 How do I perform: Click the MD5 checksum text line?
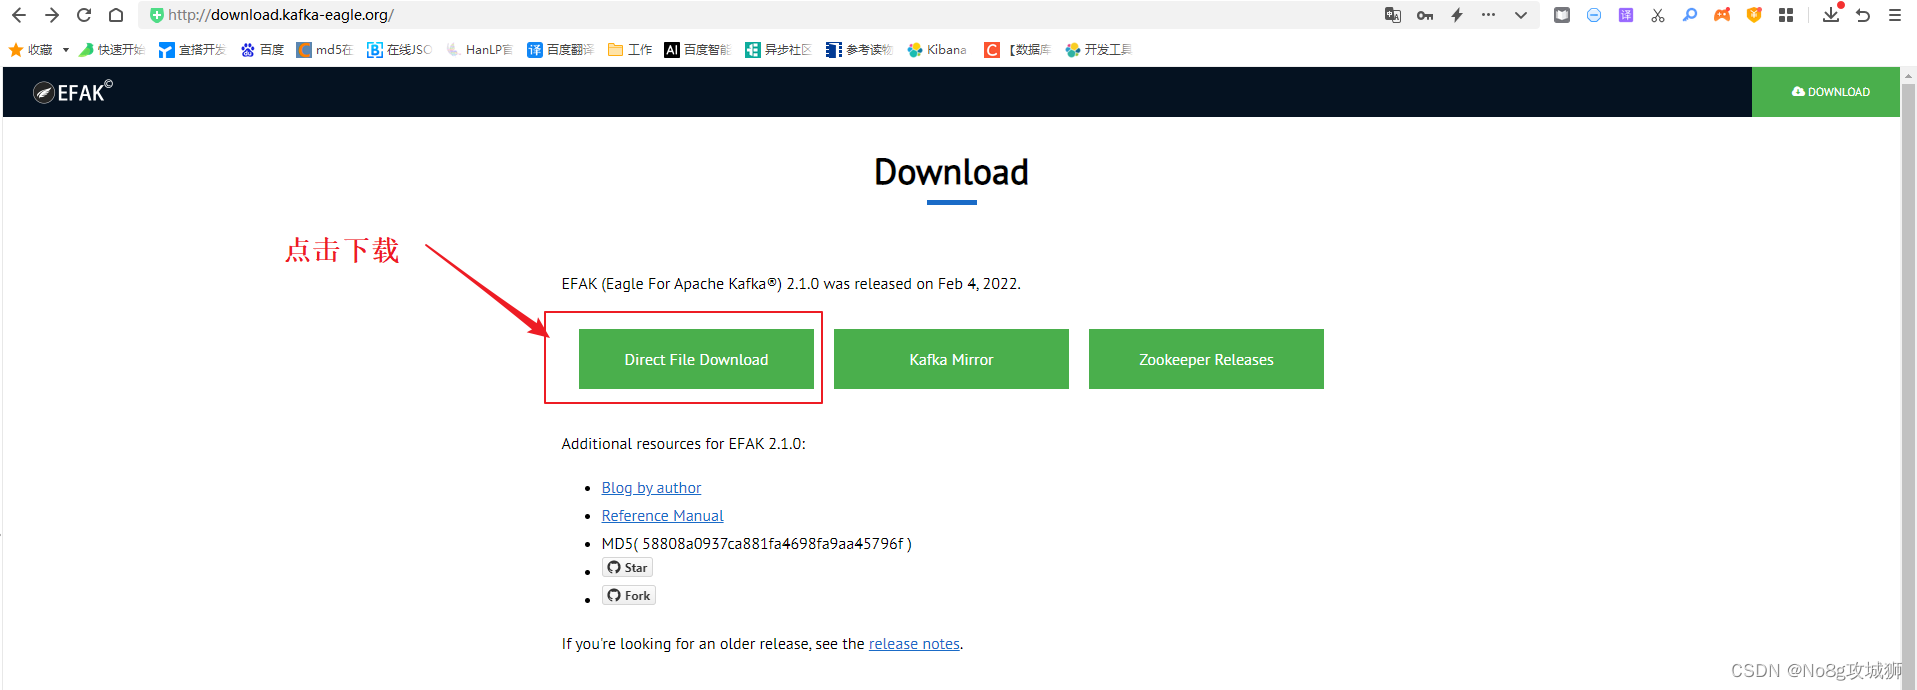[756, 544]
